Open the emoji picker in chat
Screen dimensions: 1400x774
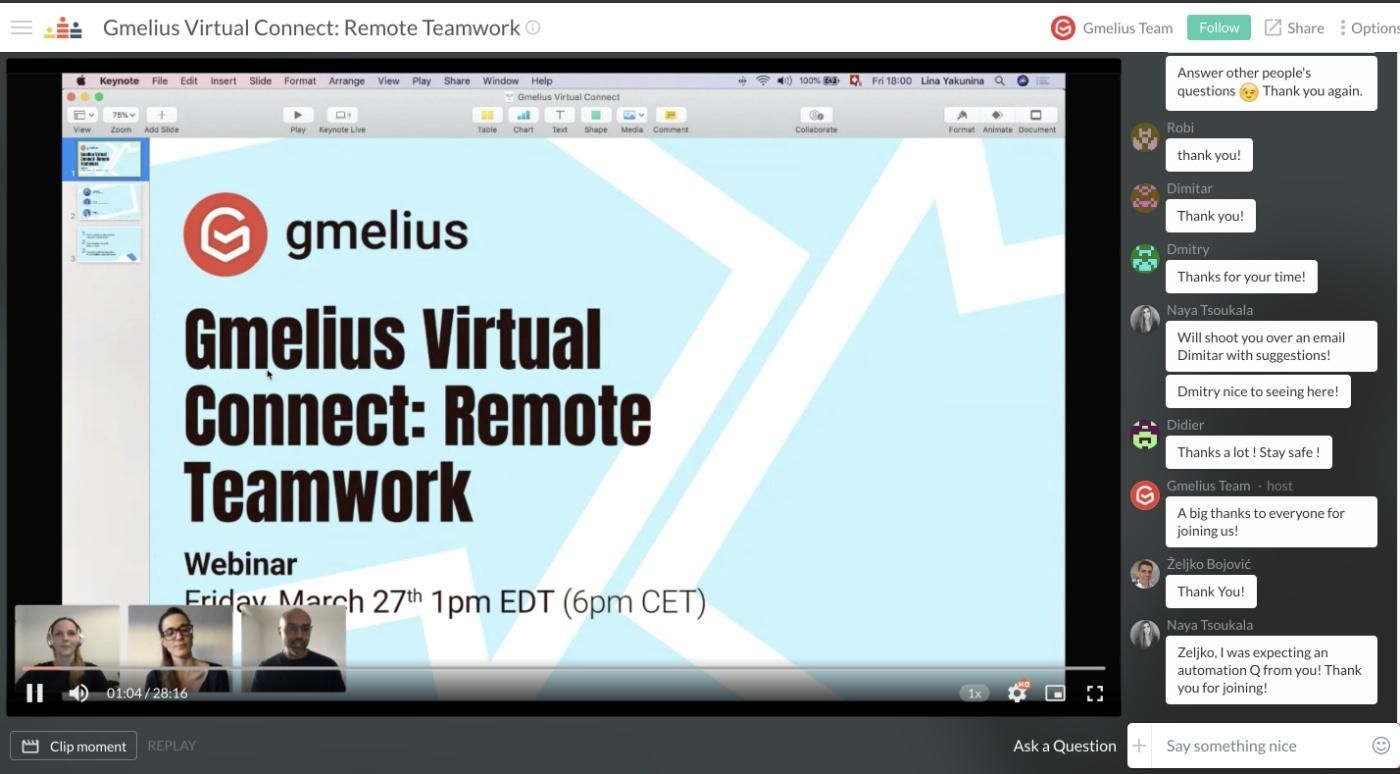pos(1381,745)
